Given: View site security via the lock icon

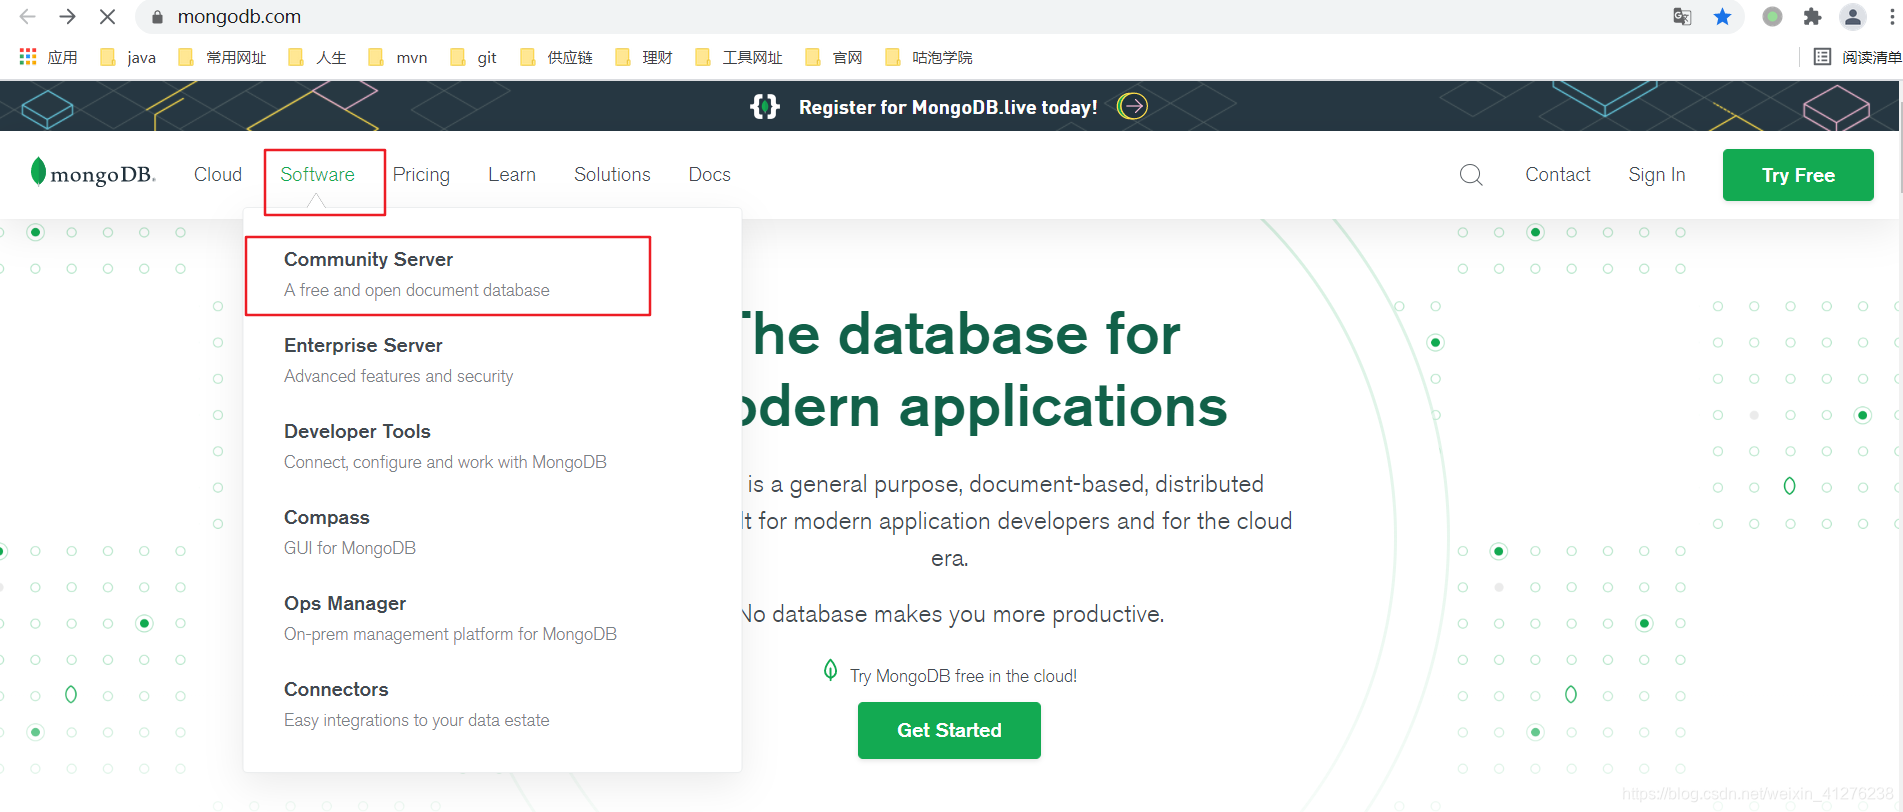Looking at the screenshot, I should (156, 17).
